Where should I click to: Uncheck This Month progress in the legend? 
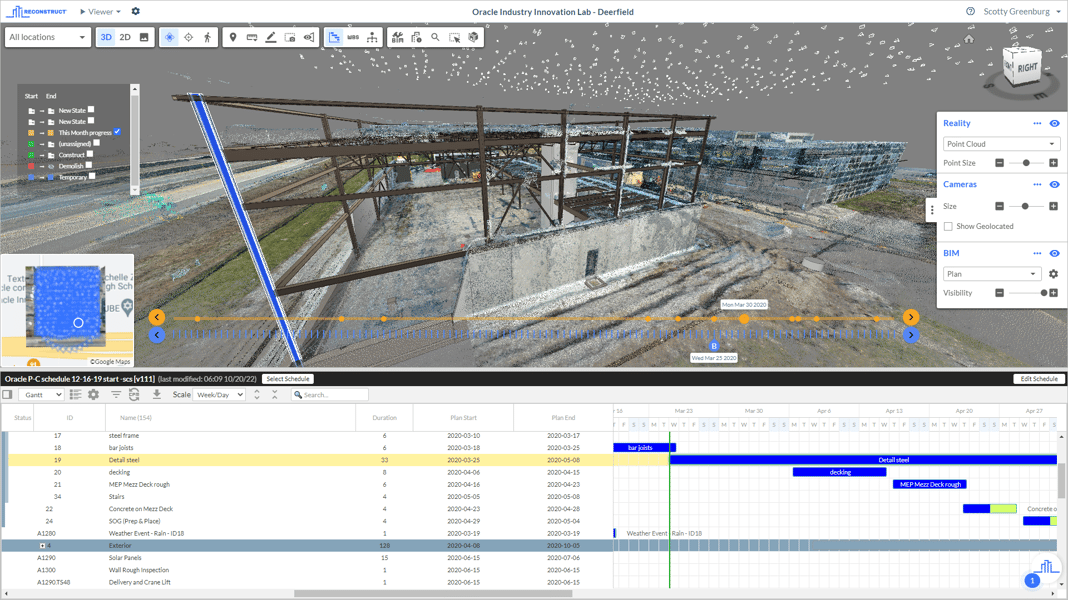pos(117,131)
